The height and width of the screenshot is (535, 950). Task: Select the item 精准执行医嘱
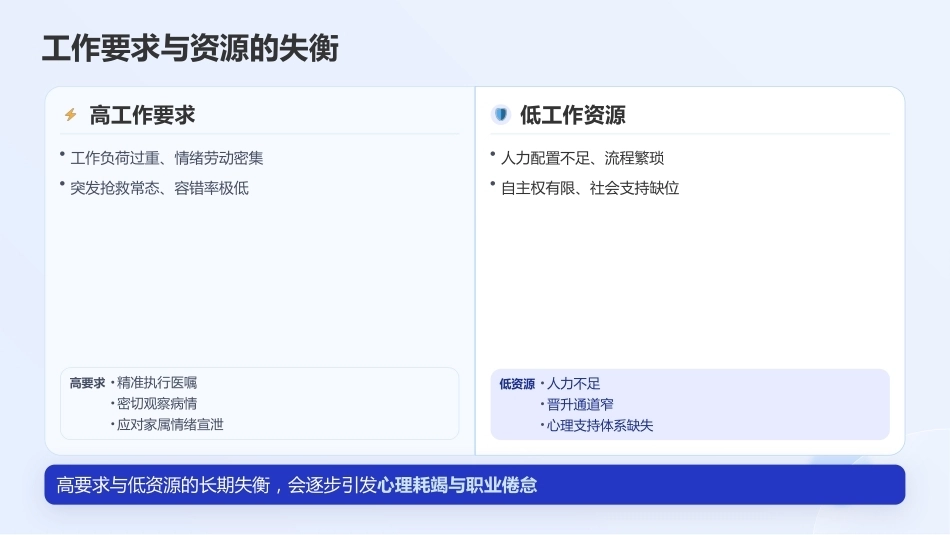(157, 383)
